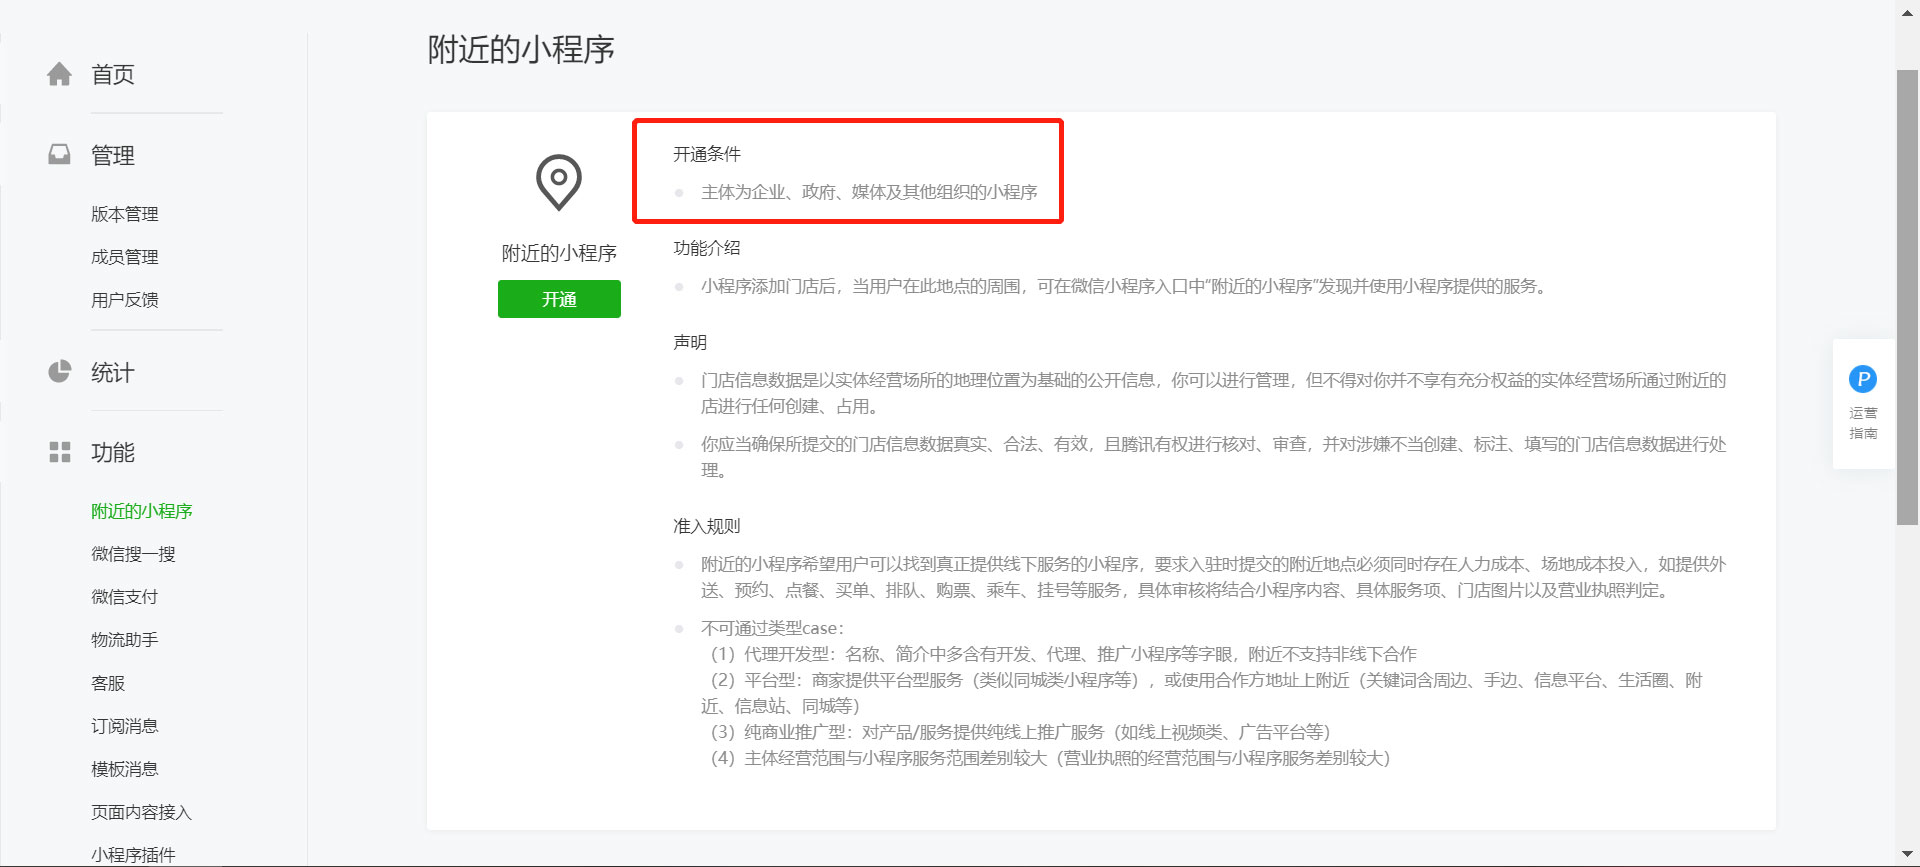This screenshot has height=867, width=1920.
Task: Click the page scrollbar thumb
Action: [x=1907, y=297]
